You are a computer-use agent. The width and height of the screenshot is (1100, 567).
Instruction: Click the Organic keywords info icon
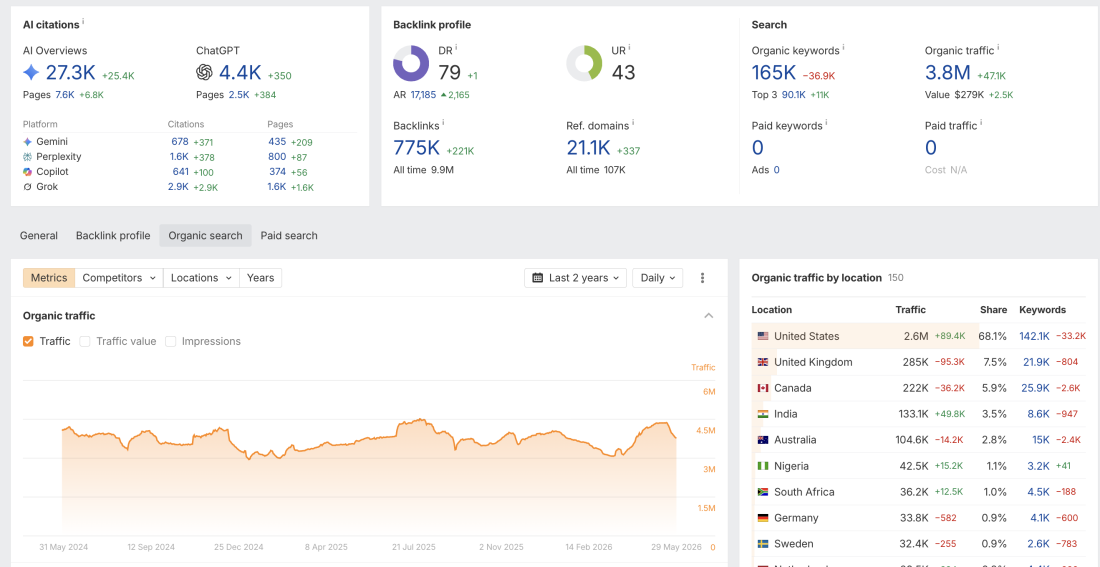[843, 48]
